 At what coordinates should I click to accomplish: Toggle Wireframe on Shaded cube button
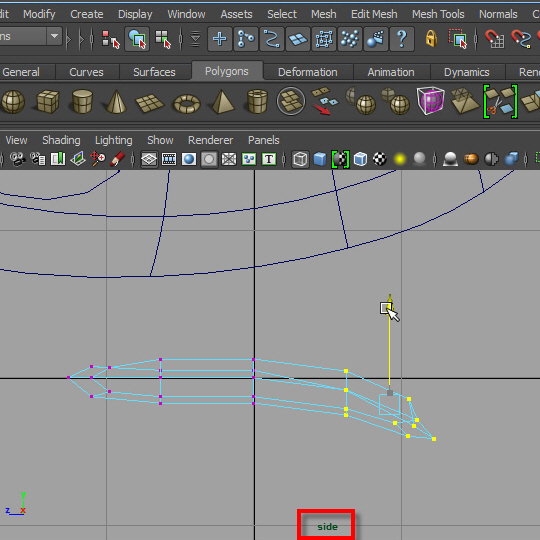point(360,159)
